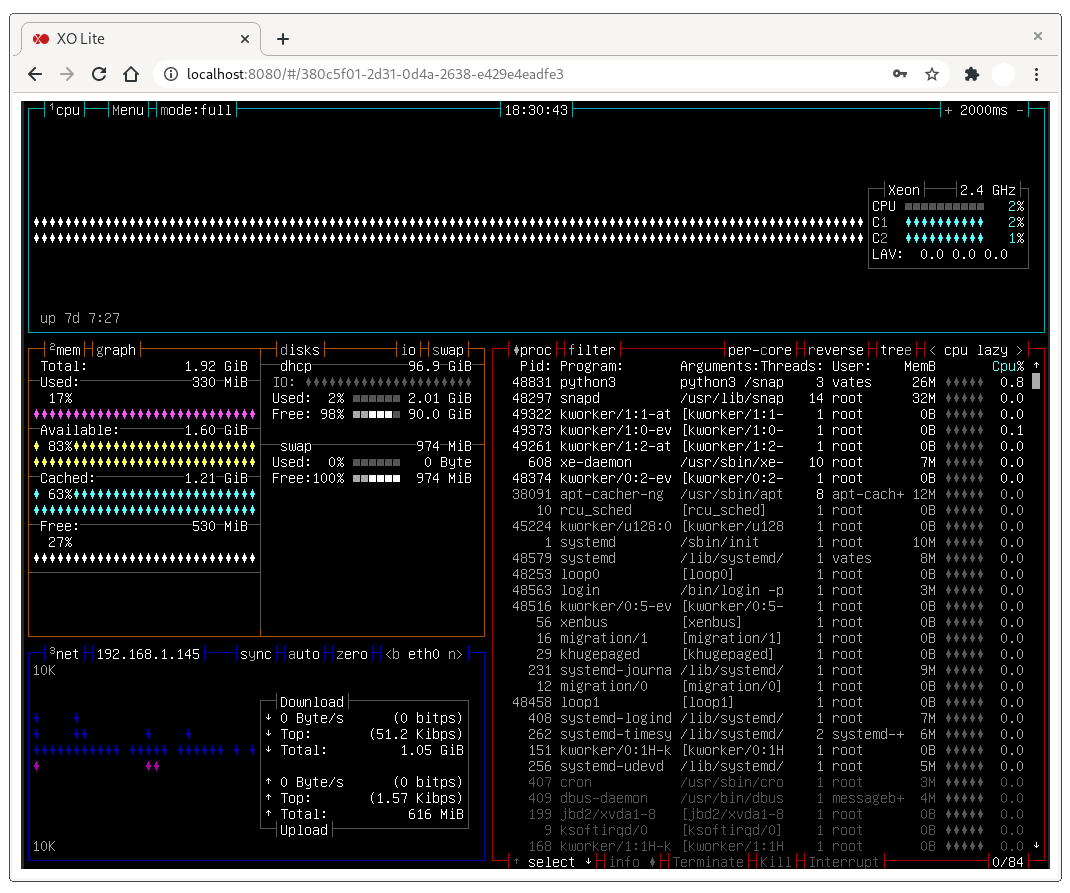Switch to next sort column after cpu lazy
Image resolution: width=1070 pixels, height=893 pixels.
pos(1020,350)
